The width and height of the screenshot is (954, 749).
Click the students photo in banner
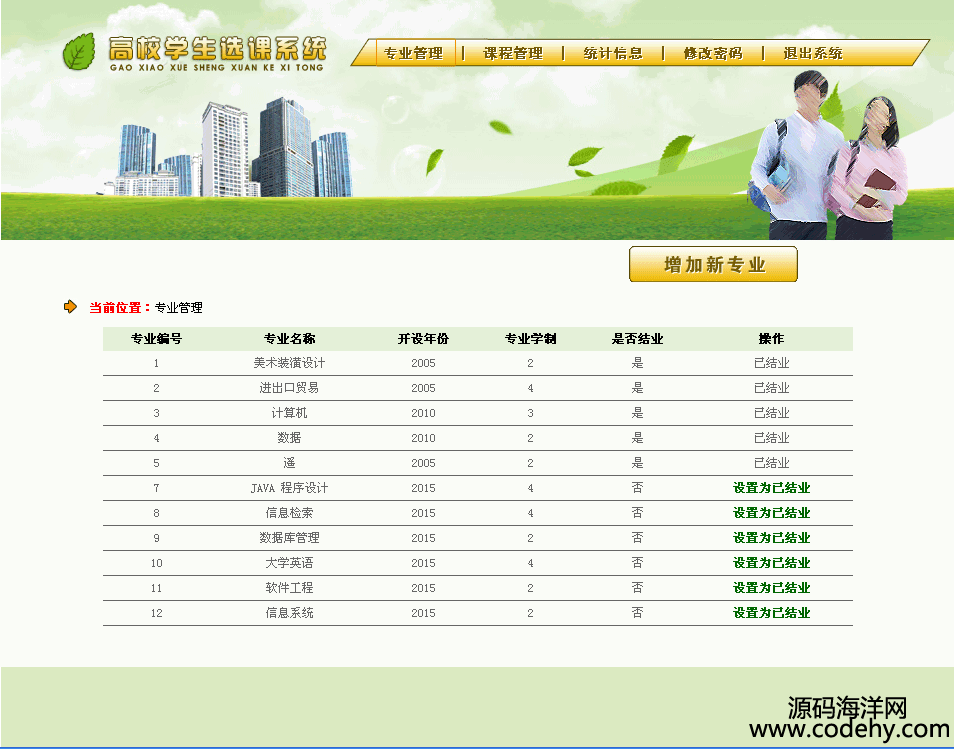[827, 156]
